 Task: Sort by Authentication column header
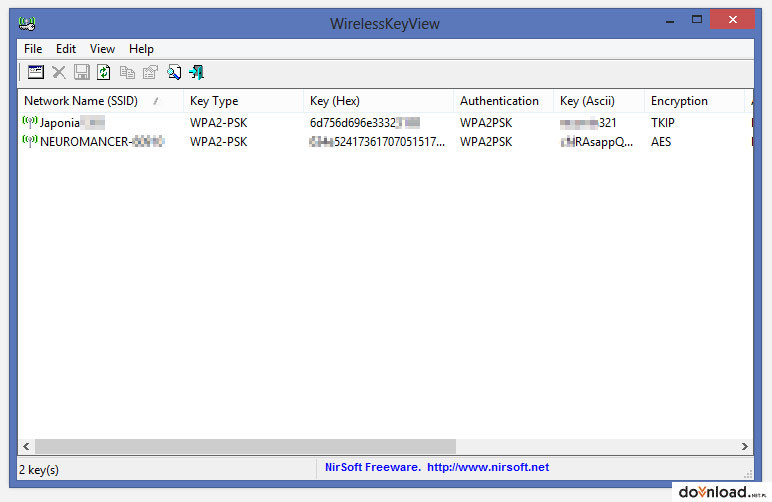[x=503, y=101]
